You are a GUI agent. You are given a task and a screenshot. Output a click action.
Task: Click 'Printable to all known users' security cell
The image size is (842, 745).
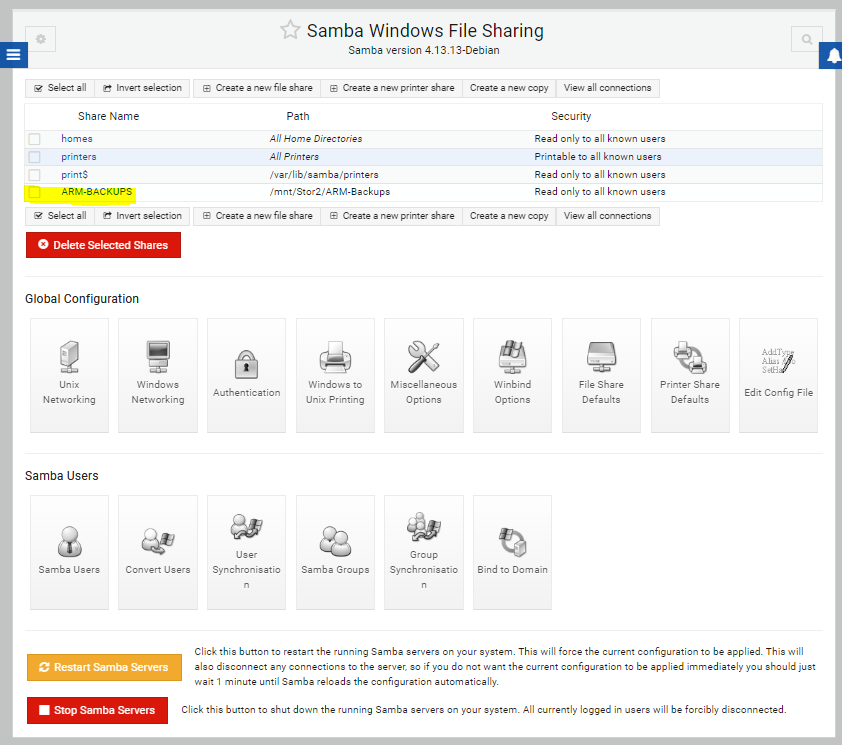tap(598, 157)
